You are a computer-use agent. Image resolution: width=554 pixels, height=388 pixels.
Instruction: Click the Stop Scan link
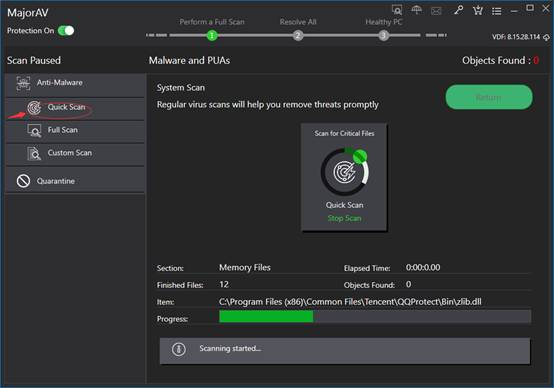(x=344, y=218)
